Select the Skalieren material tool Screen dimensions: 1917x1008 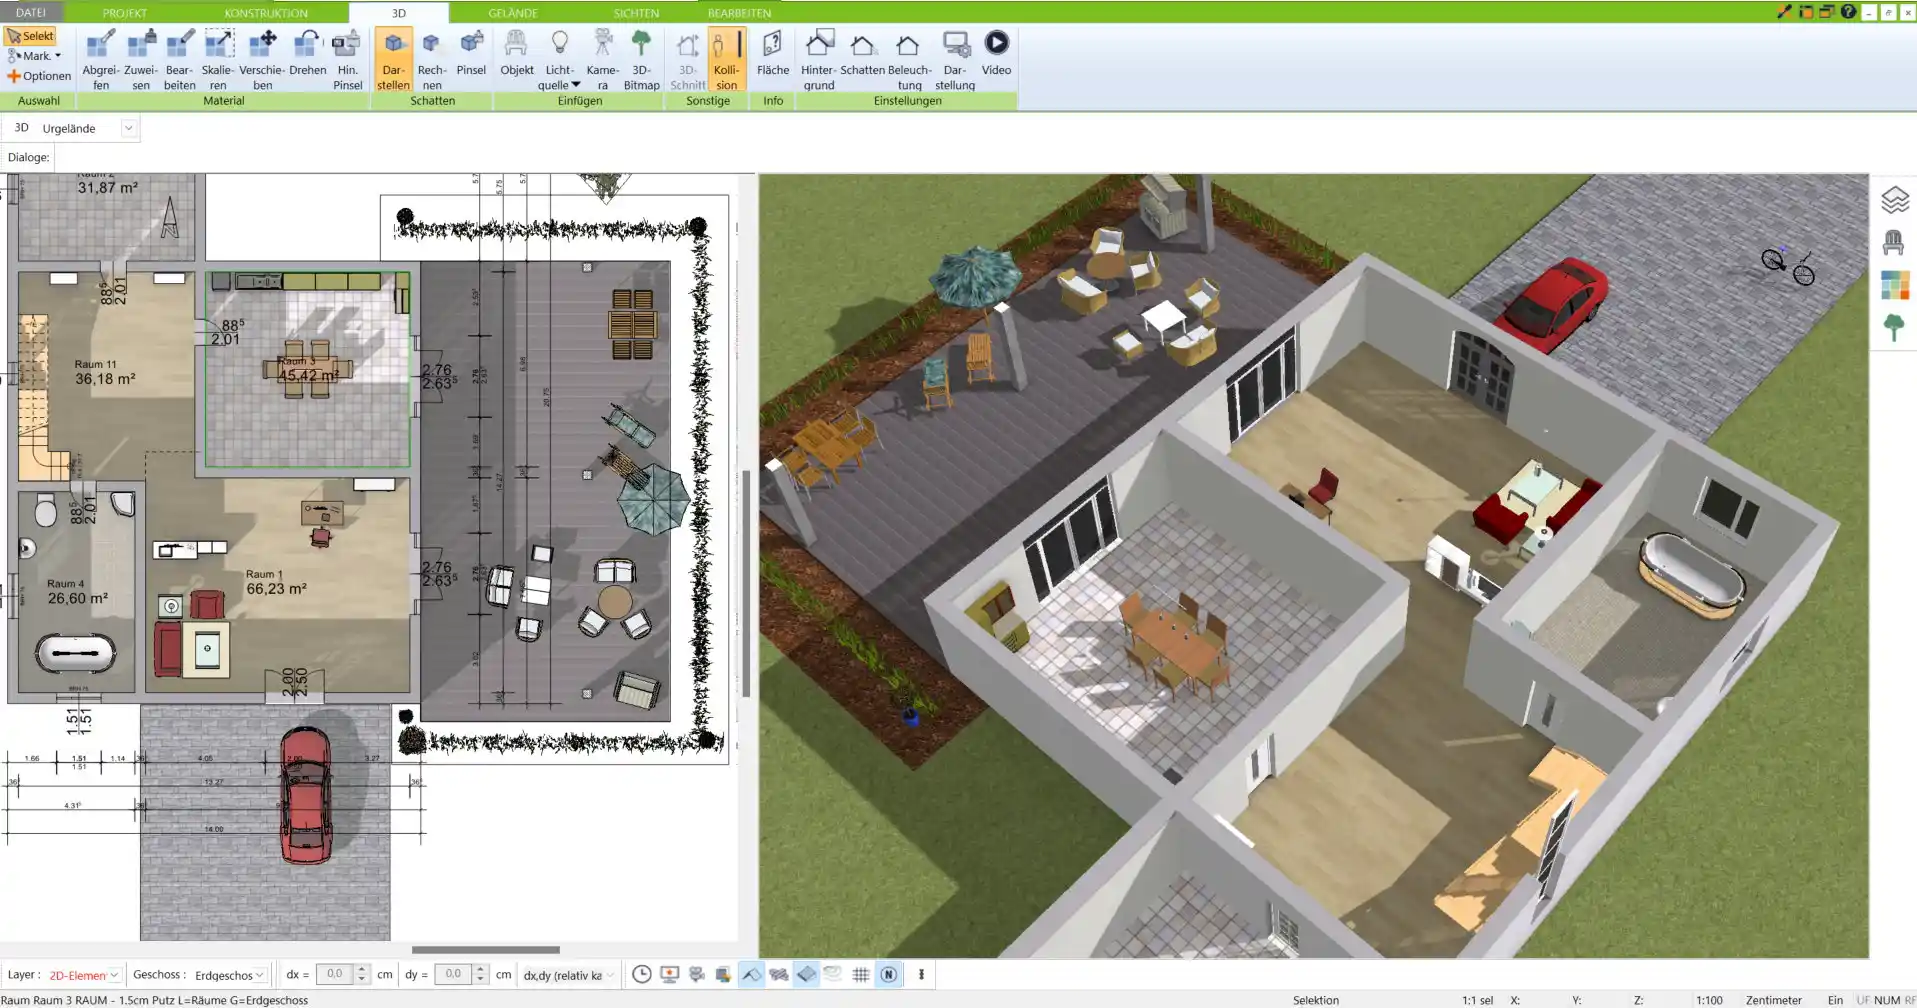[x=218, y=60]
